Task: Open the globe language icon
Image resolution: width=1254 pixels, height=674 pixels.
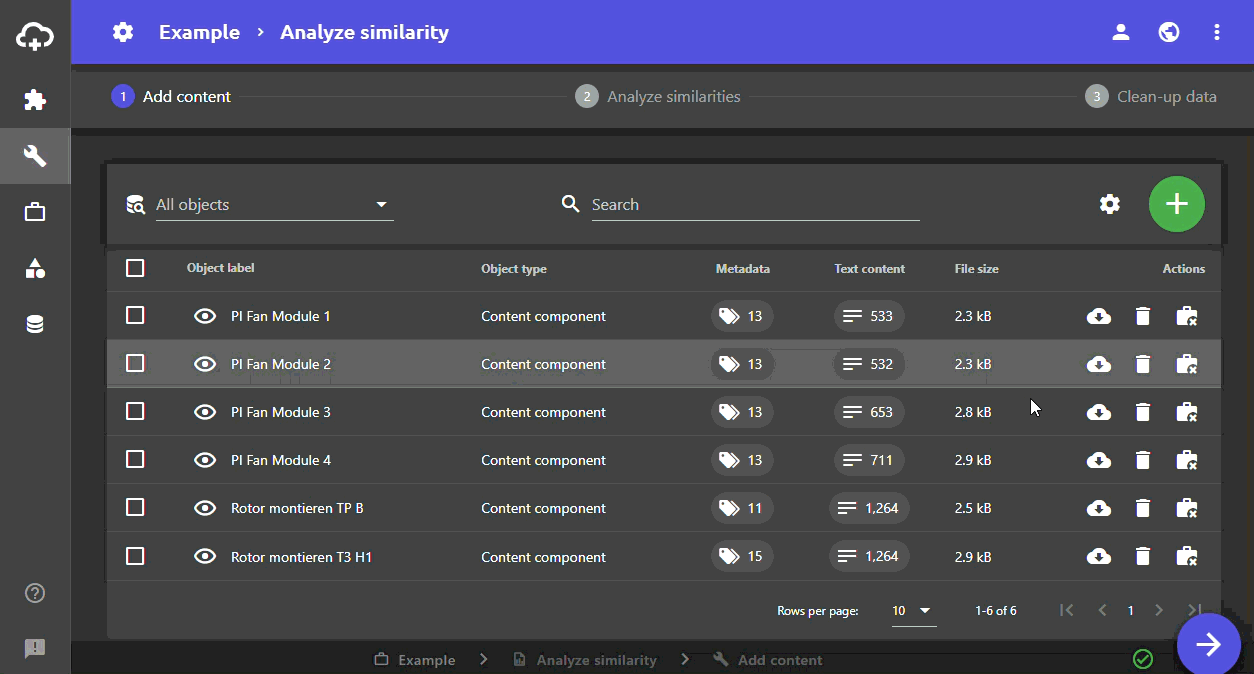Action: 1168,32
